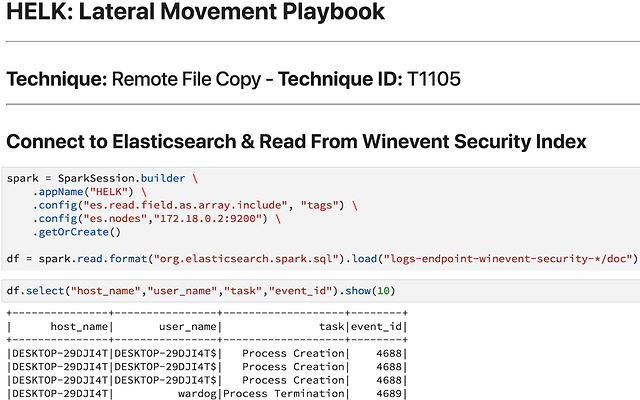Click the host_name cell in the wardog row
The height and width of the screenshot is (400, 640).
(x=60, y=393)
